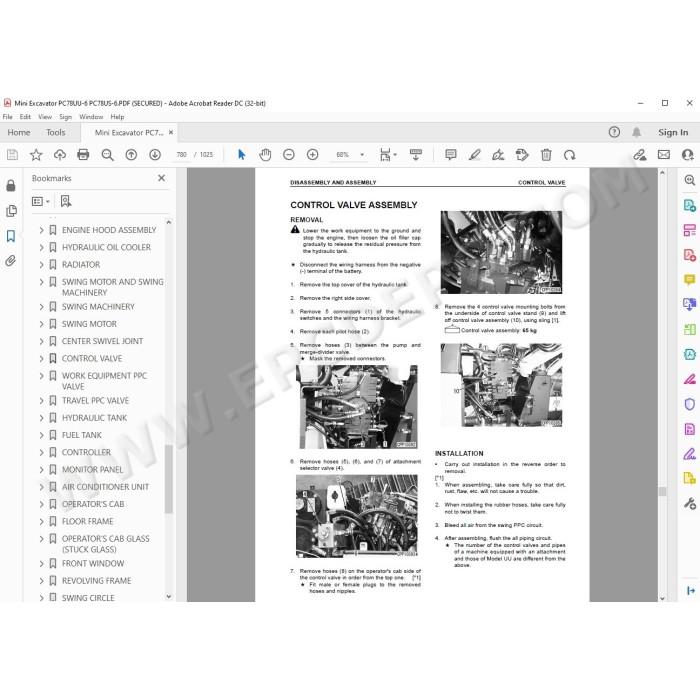Open the View menu
The image size is (700, 700).
pos(45,117)
